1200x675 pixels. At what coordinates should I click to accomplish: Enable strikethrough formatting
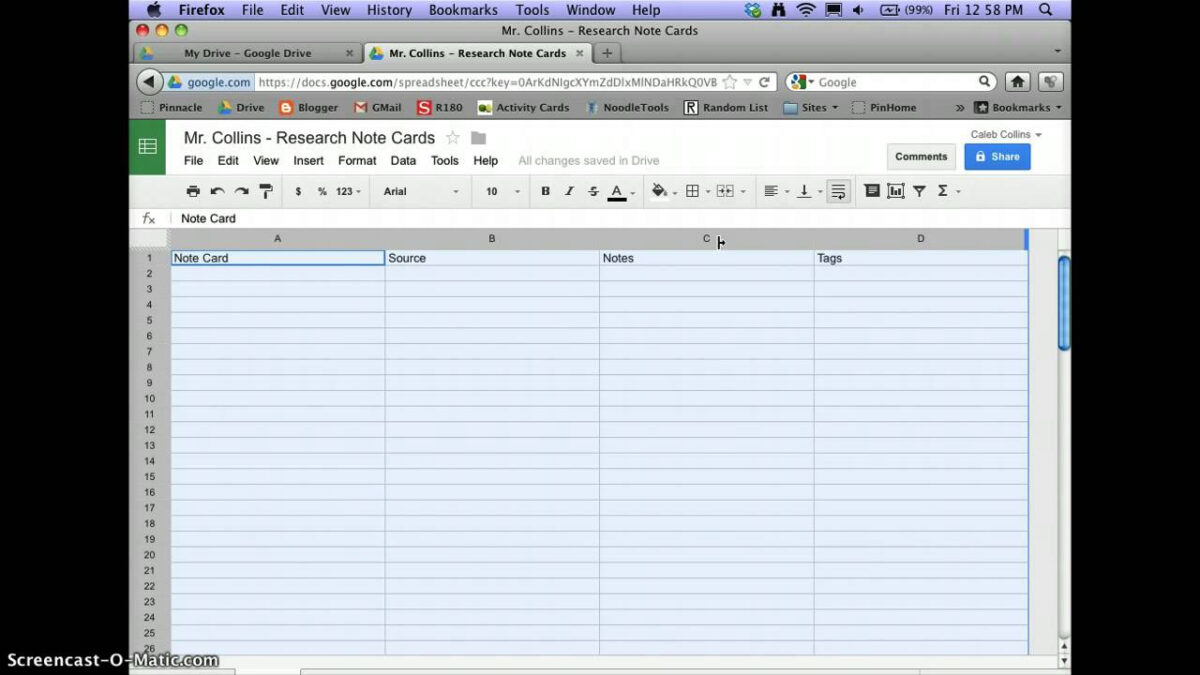coord(593,191)
